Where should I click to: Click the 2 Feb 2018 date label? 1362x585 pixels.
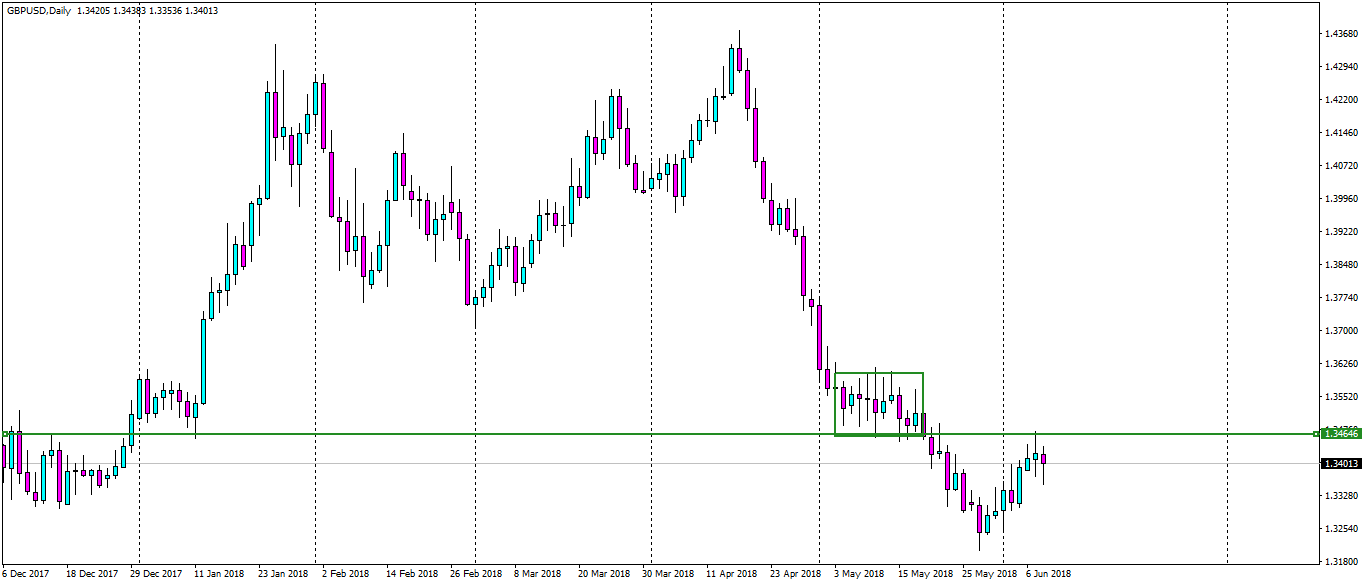[345, 574]
